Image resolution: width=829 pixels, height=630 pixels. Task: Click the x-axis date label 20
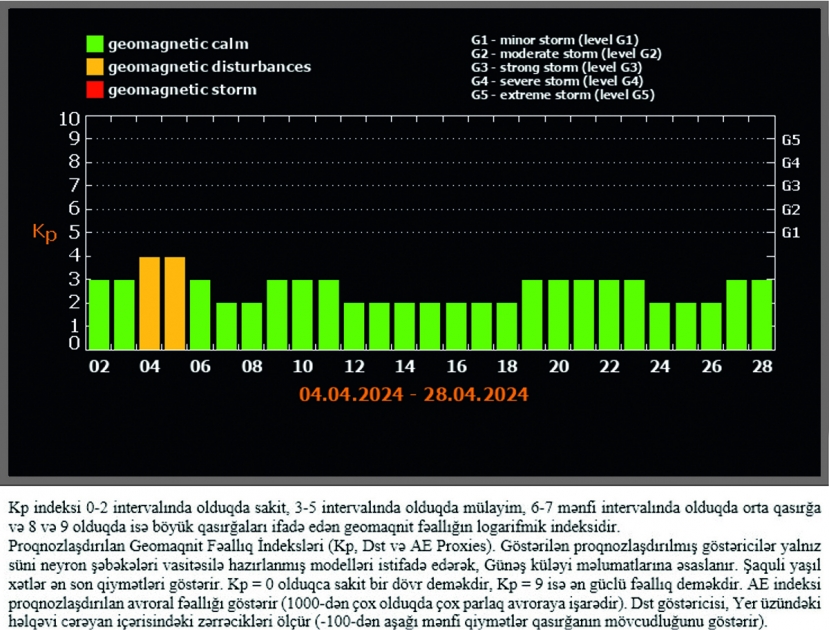pos(558,366)
